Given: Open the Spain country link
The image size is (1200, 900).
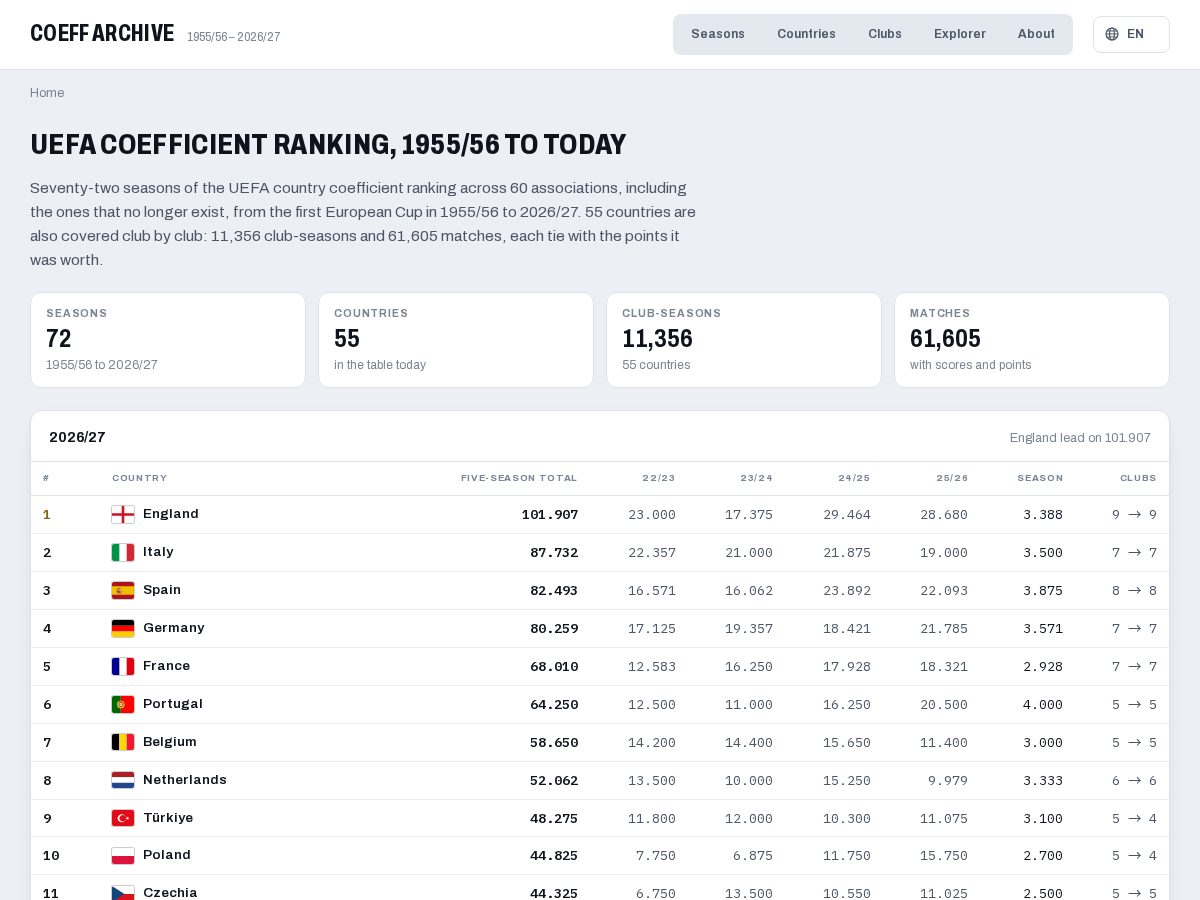Looking at the screenshot, I should (x=162, y=590).
